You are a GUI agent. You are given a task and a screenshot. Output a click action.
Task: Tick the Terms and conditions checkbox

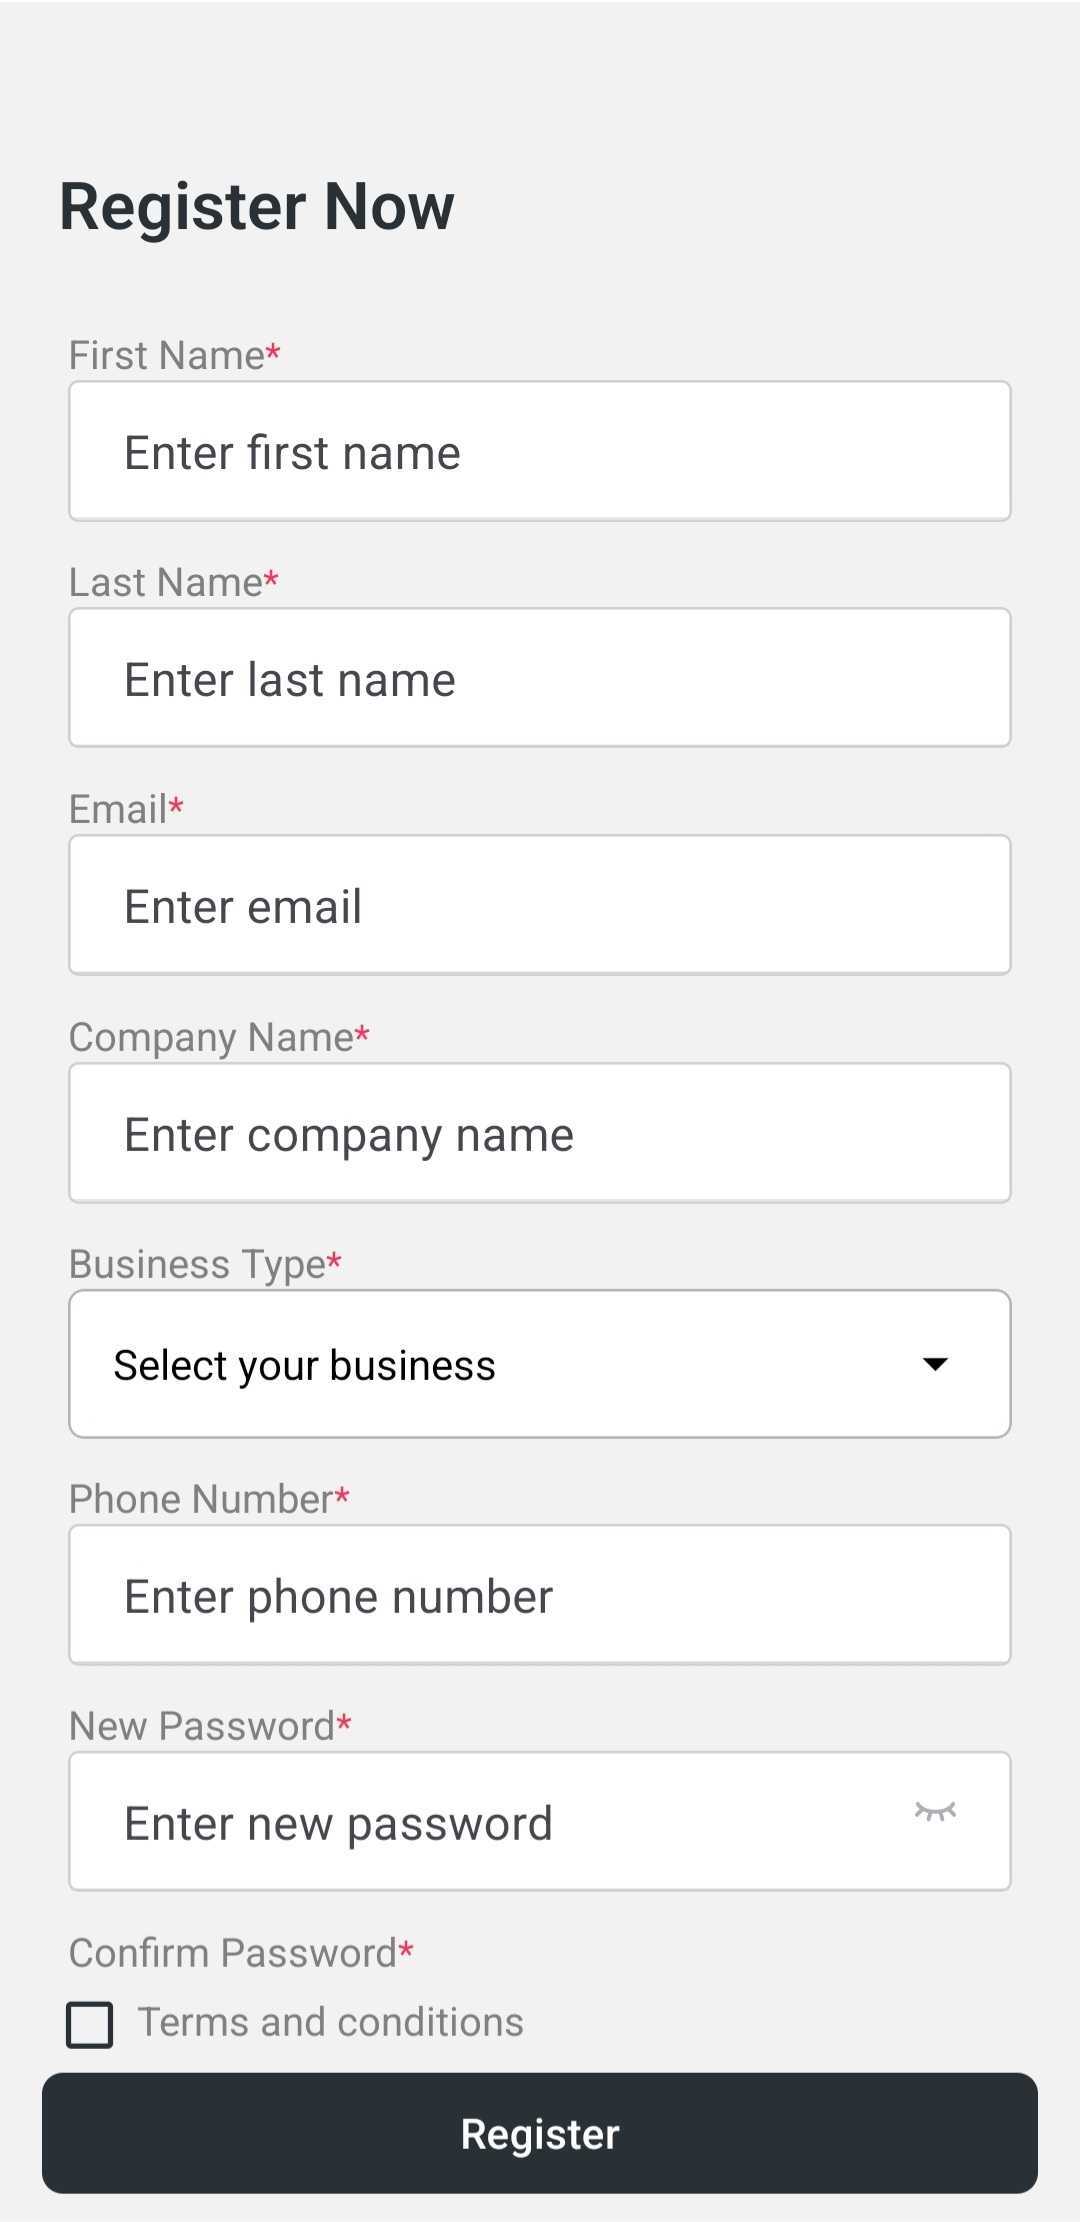click(89, 2025)
